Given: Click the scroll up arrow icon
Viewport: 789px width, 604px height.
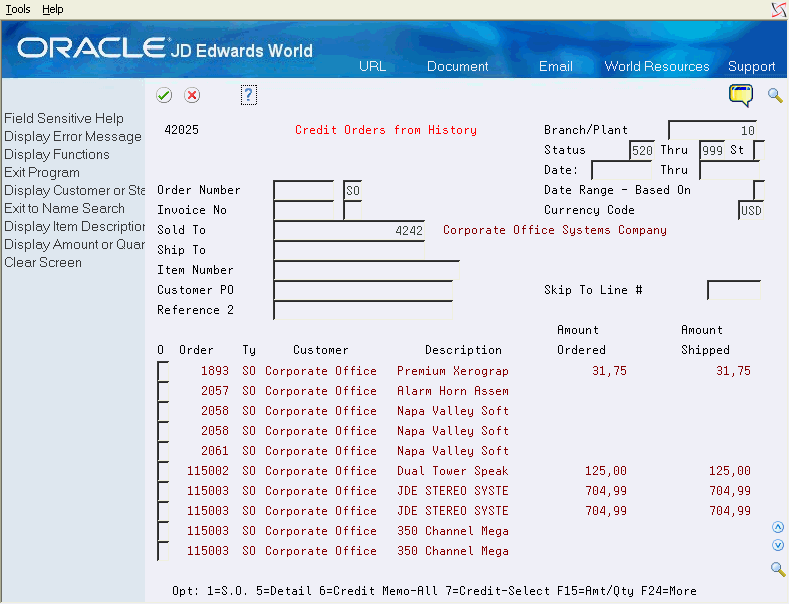Looking at the screenshot, I should pyautogui.click(x=778, y=527).
